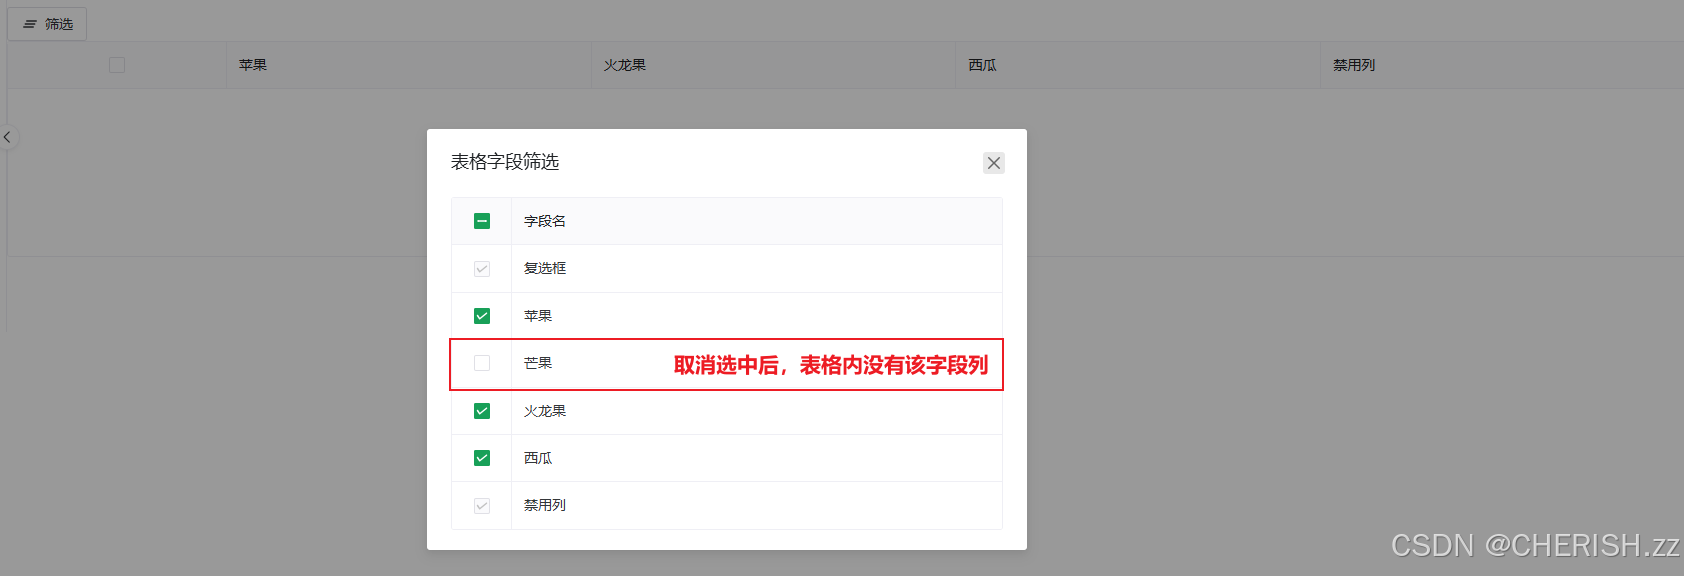Uncheck the 西瓜 field checkbox
This screenshot has height=576, width=1684.
click(482, 458)
